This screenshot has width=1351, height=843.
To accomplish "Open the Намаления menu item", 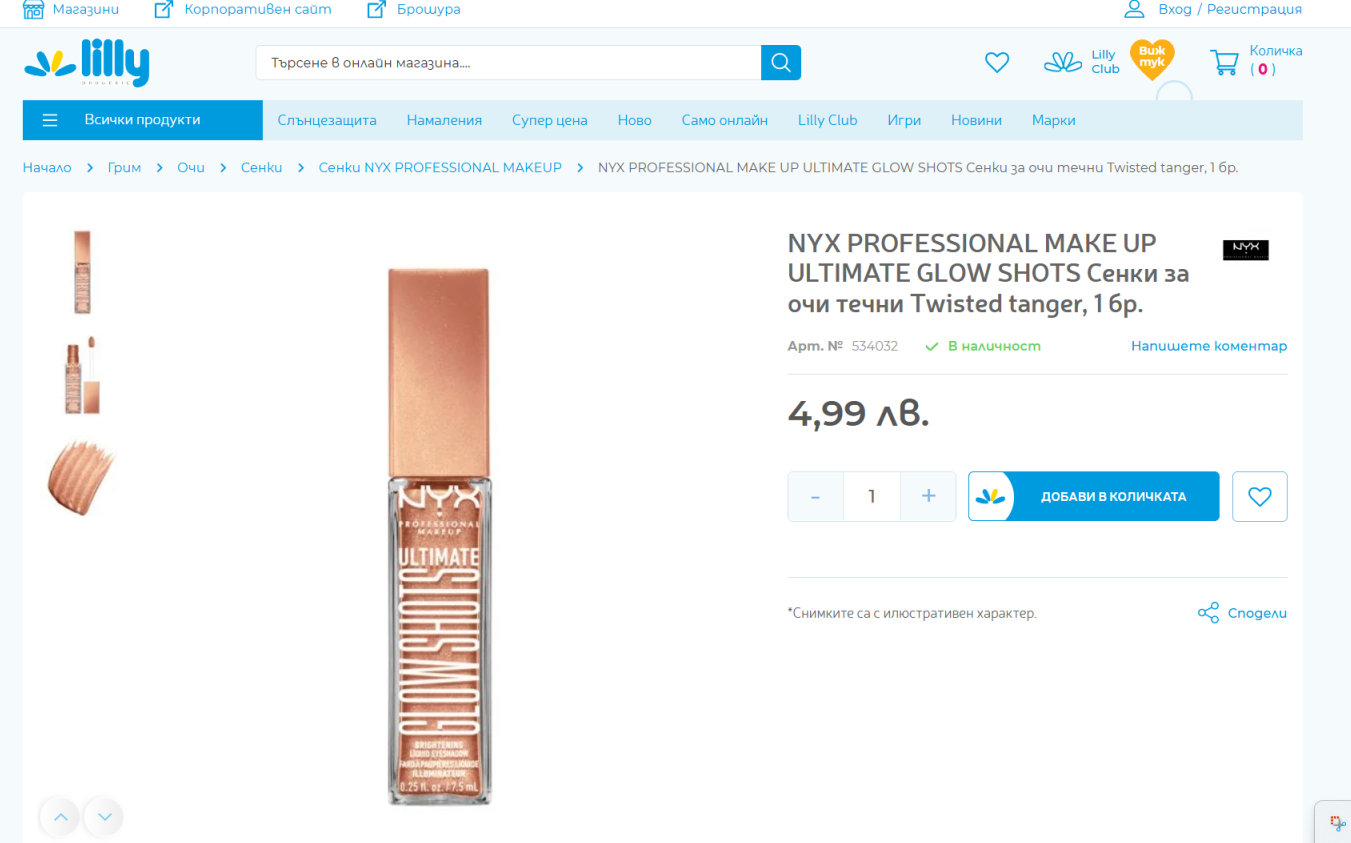I will click(x=444, y=120).
